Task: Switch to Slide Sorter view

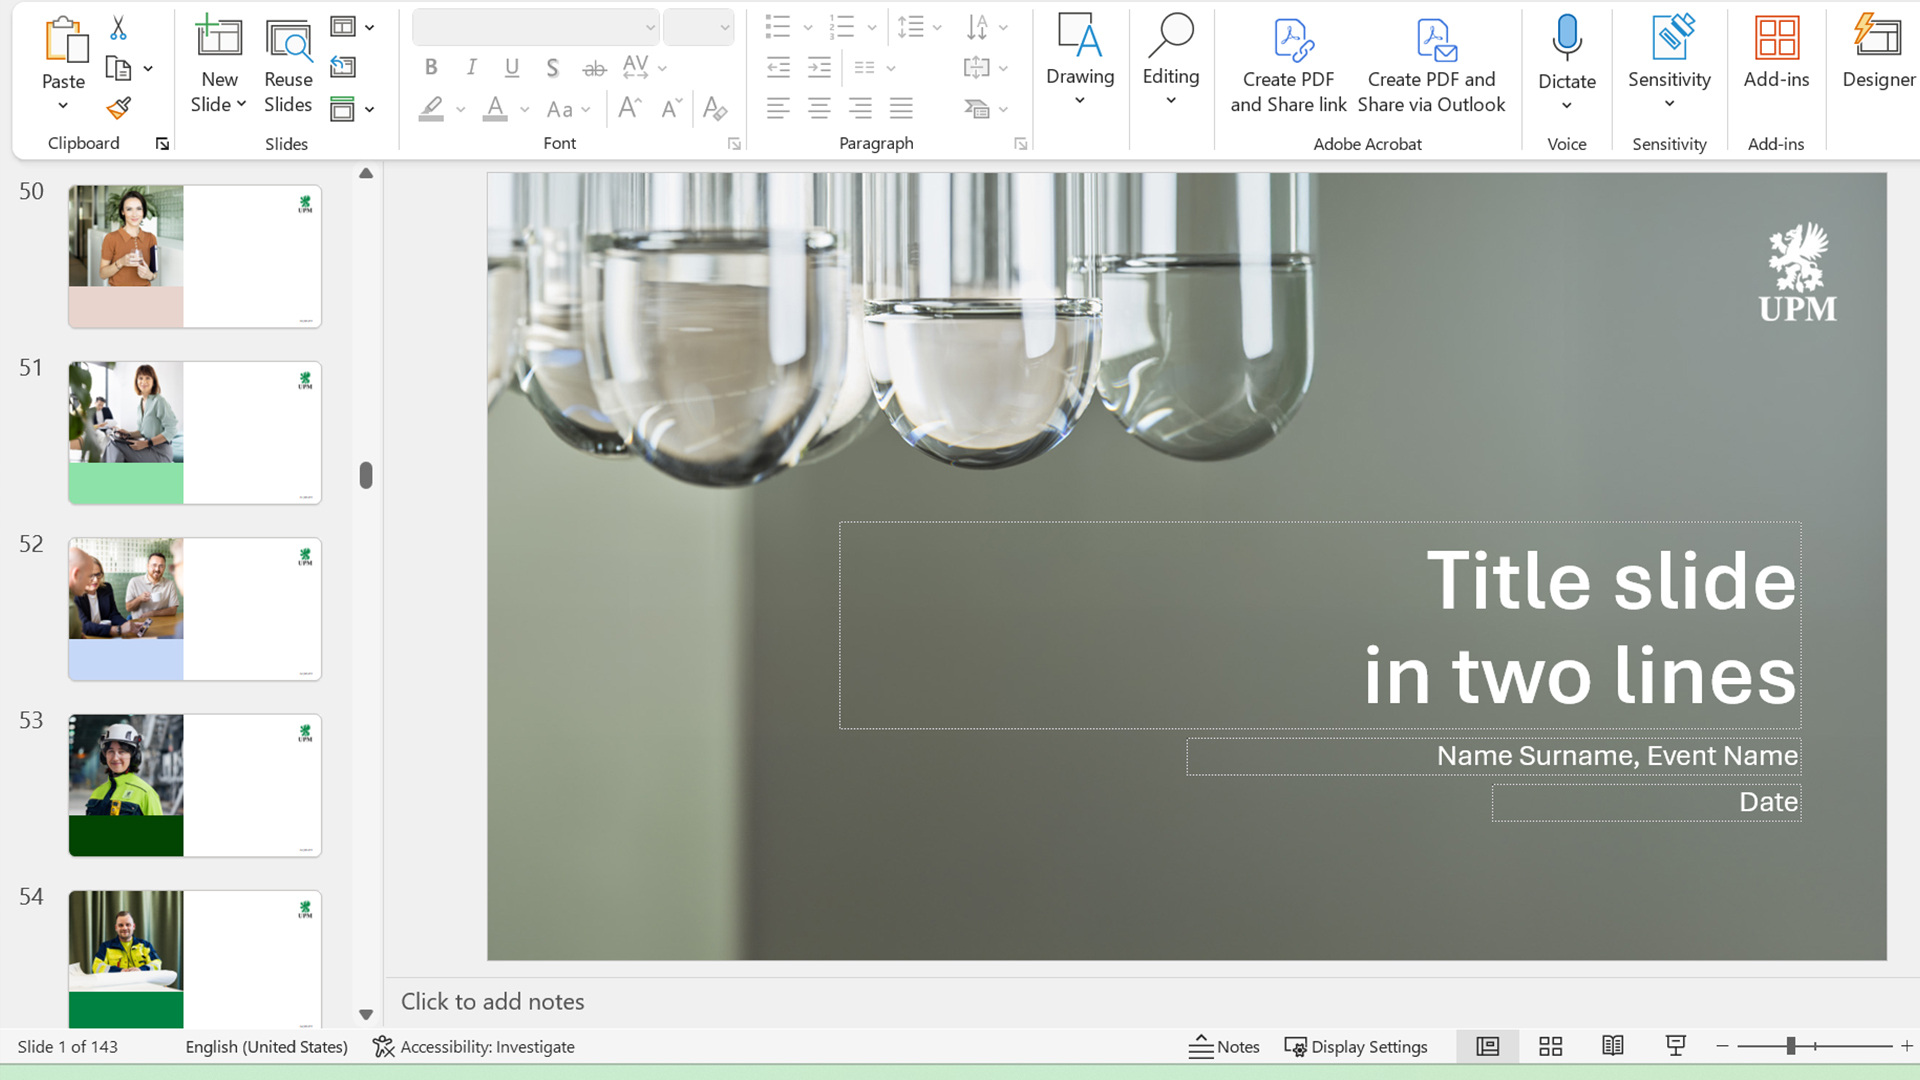Action: tap(1550, 1046)
